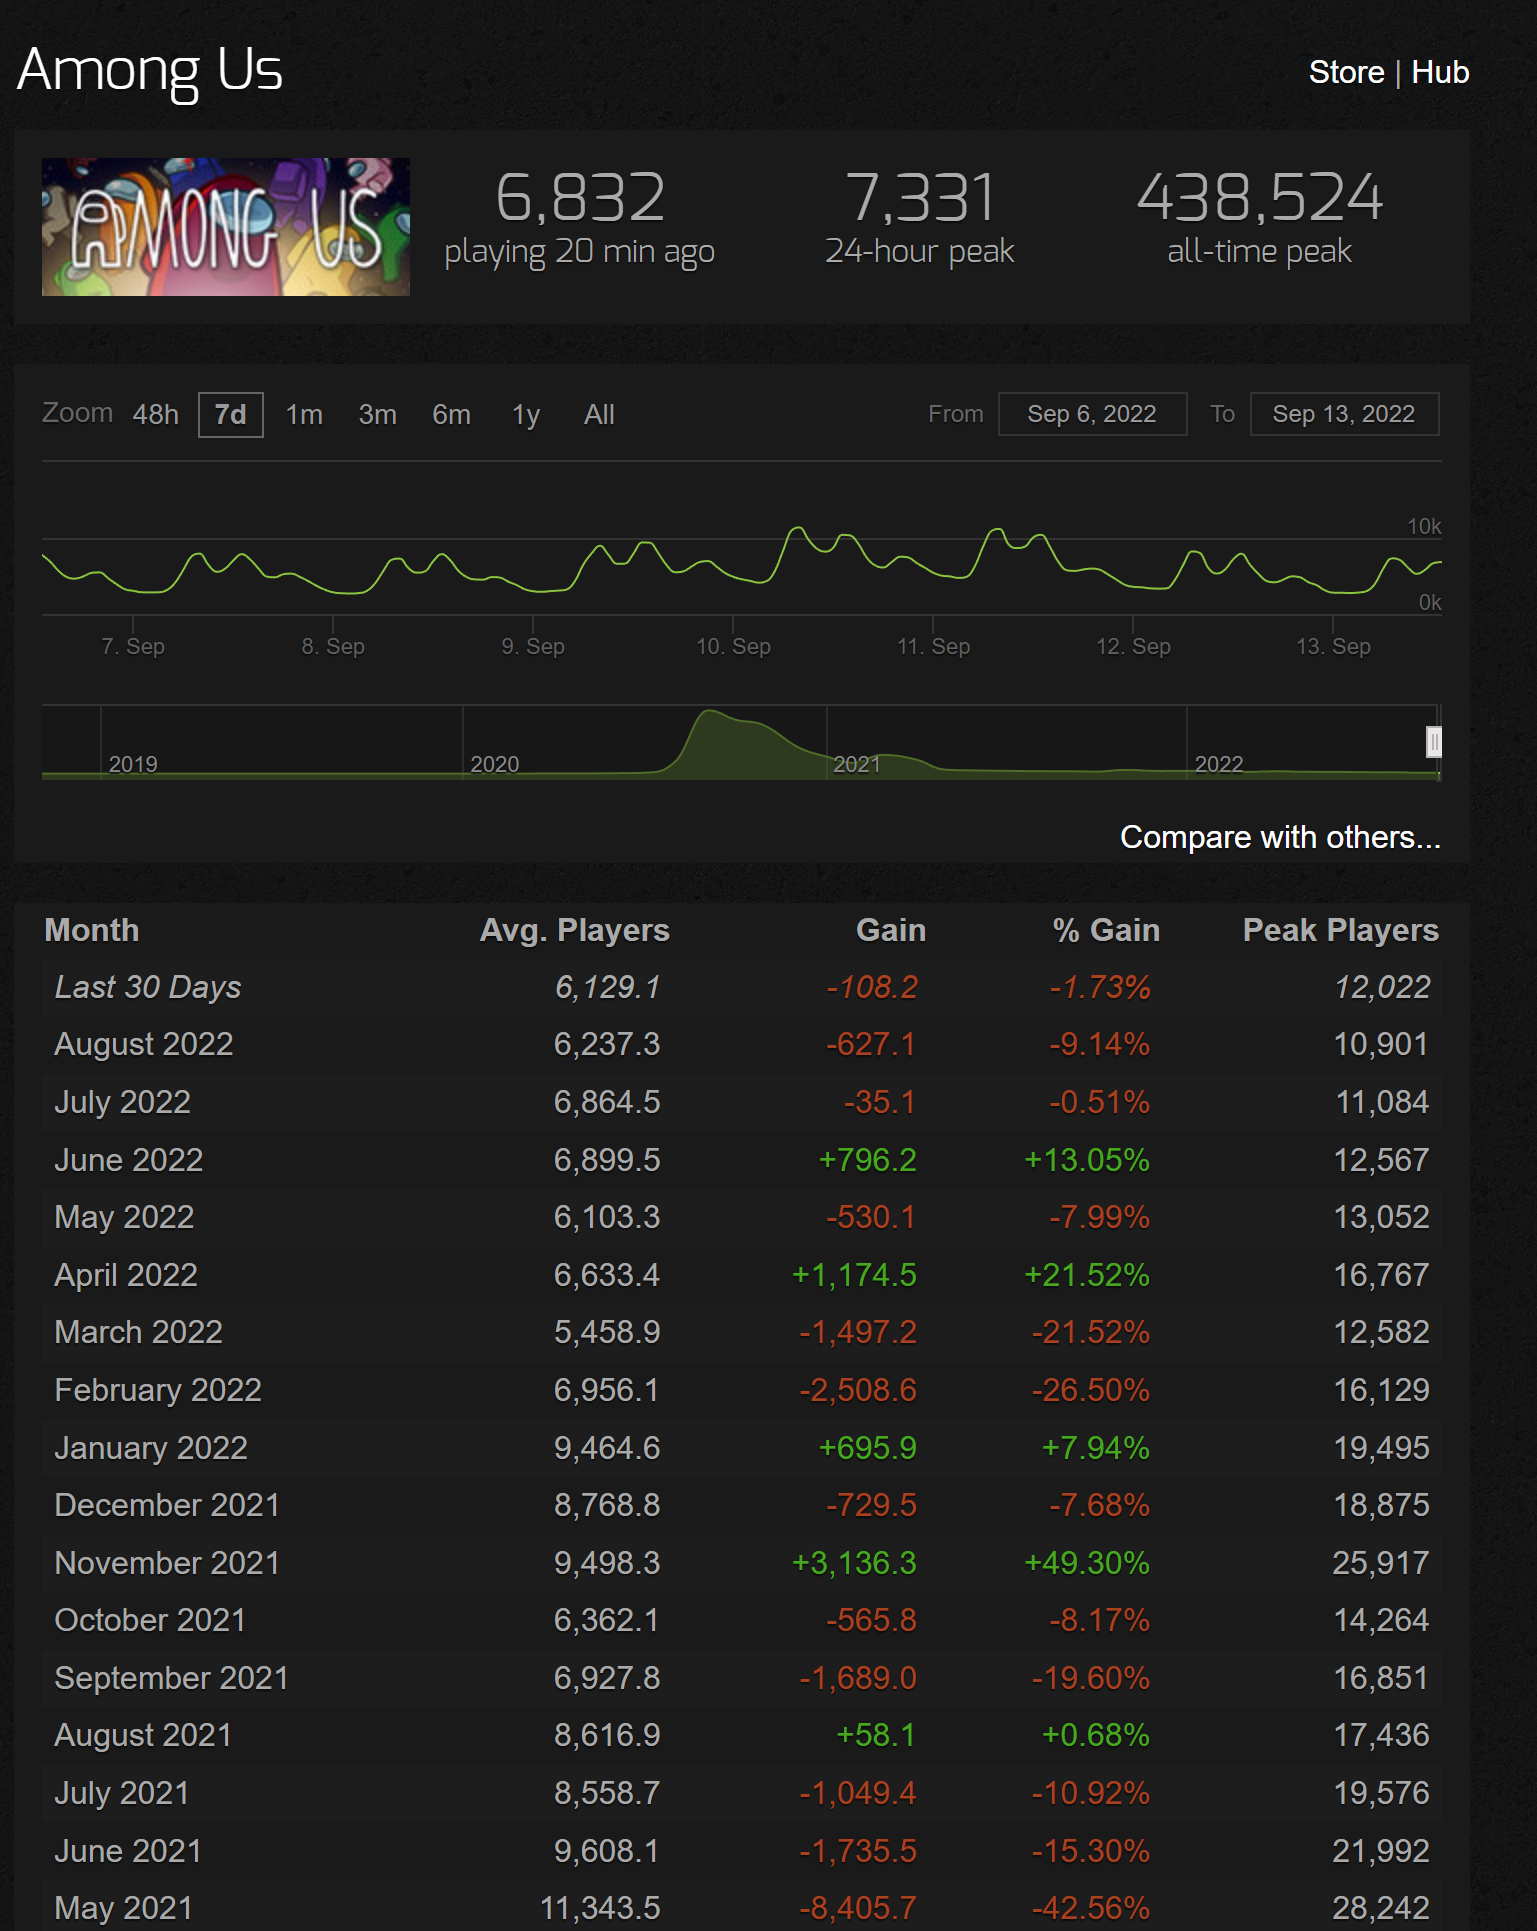Set chart zoom to 1y

[x=526, y=414]
